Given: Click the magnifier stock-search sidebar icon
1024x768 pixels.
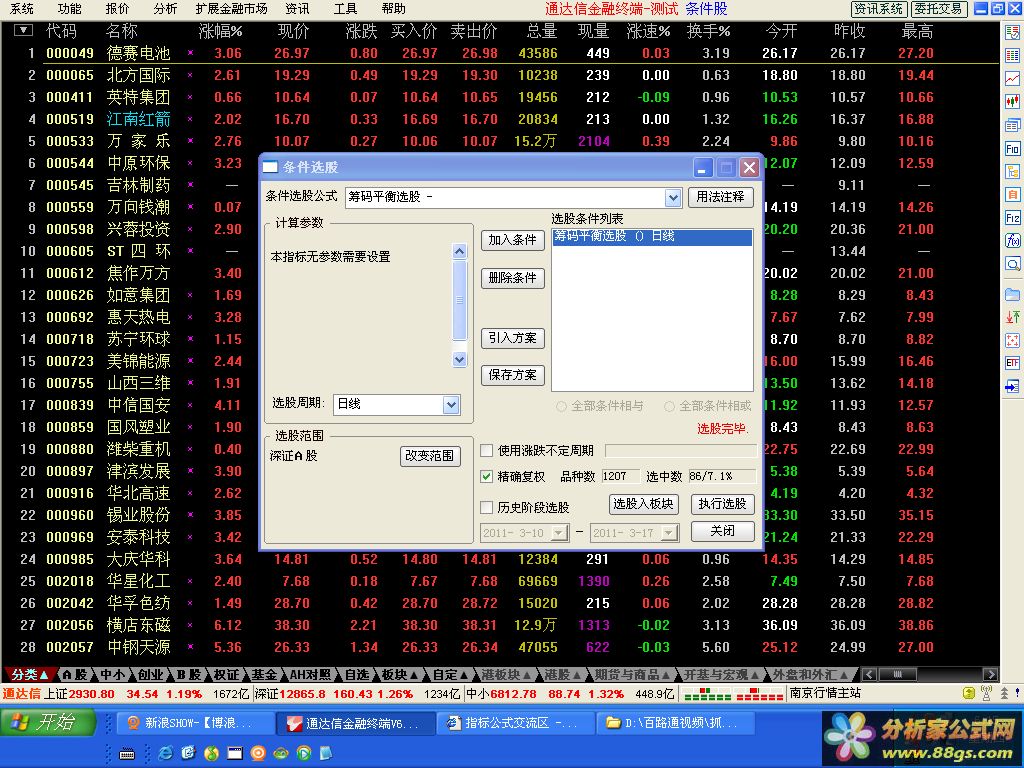Looking at the screenshot, I should (1012, 264).
